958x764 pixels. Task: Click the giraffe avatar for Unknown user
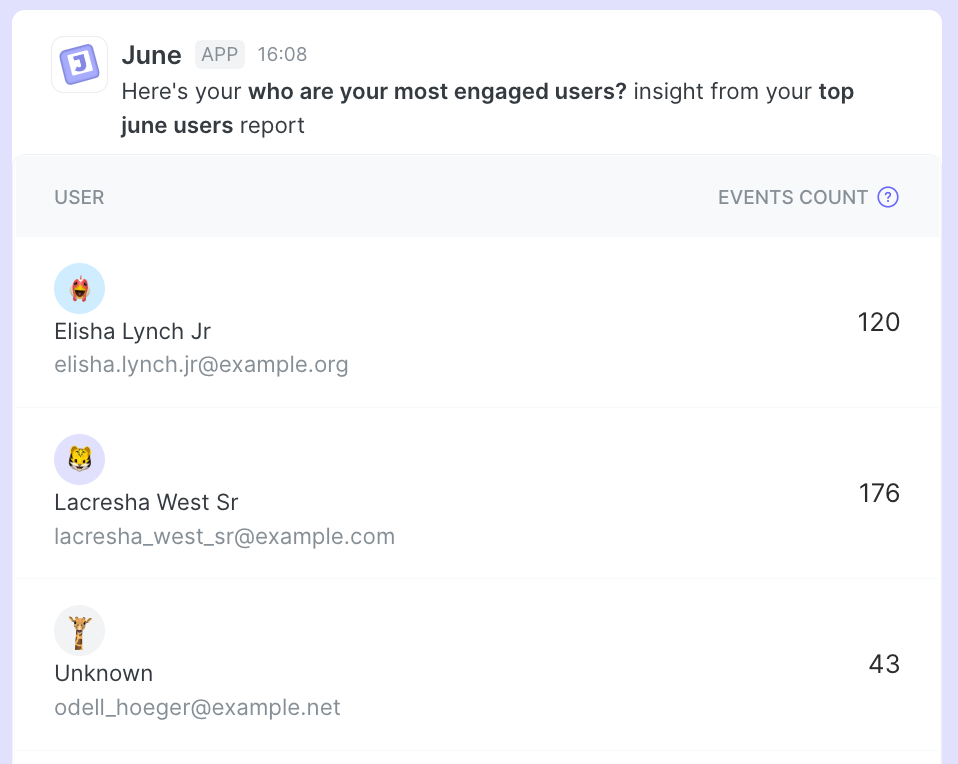pos(79,631)
